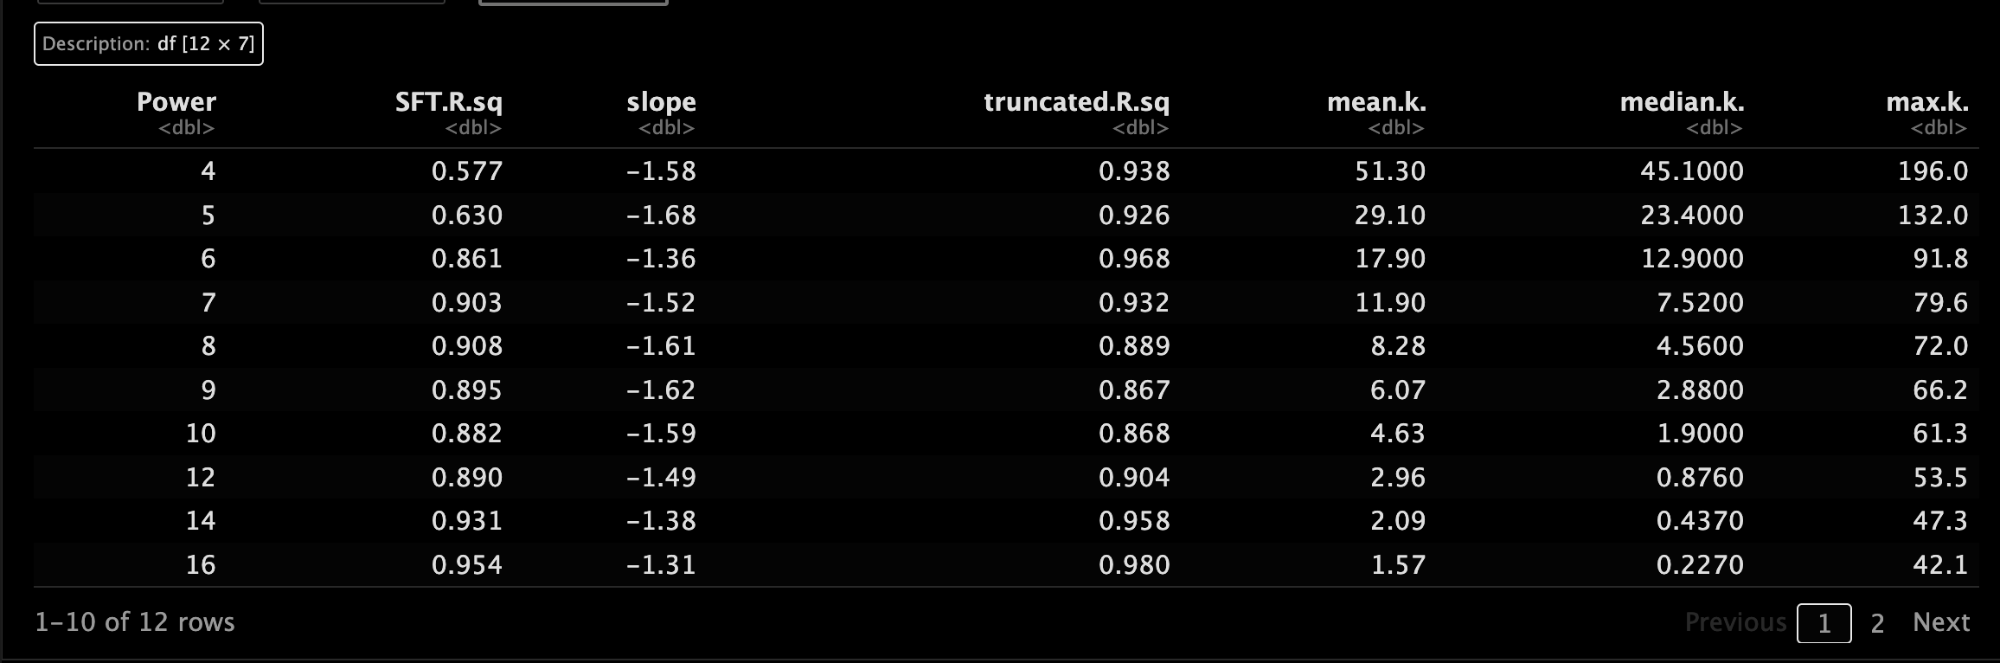
Task: Select the max.k. column header
Action: [x=1927, y=102]
